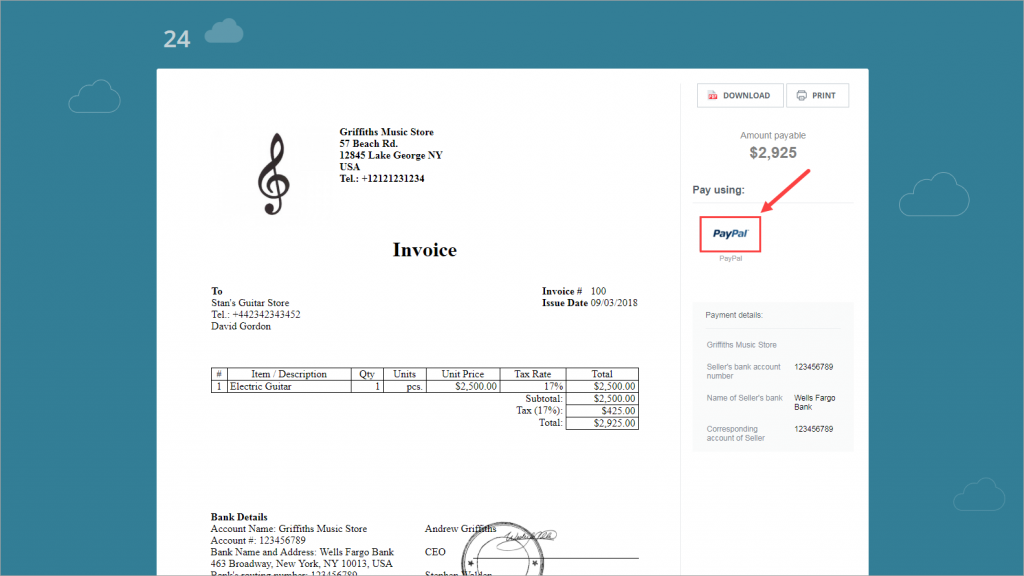
Task: Click the 'Tax (17%):' label
Action: (x=539, y=411)
